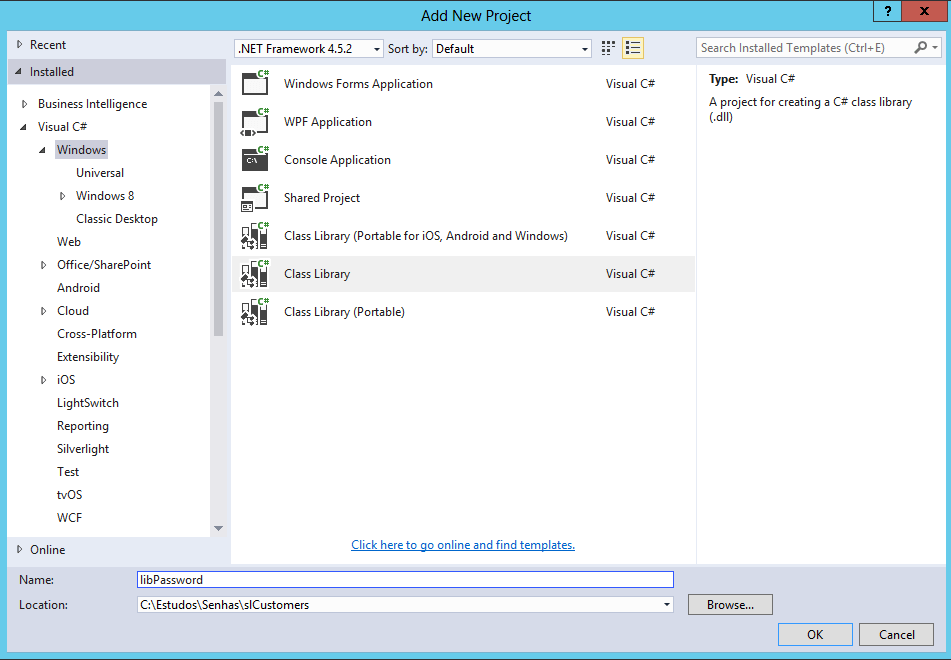Screen dimensions: 951x660
Task: Expand the Recent section
Action: point(19,44)
